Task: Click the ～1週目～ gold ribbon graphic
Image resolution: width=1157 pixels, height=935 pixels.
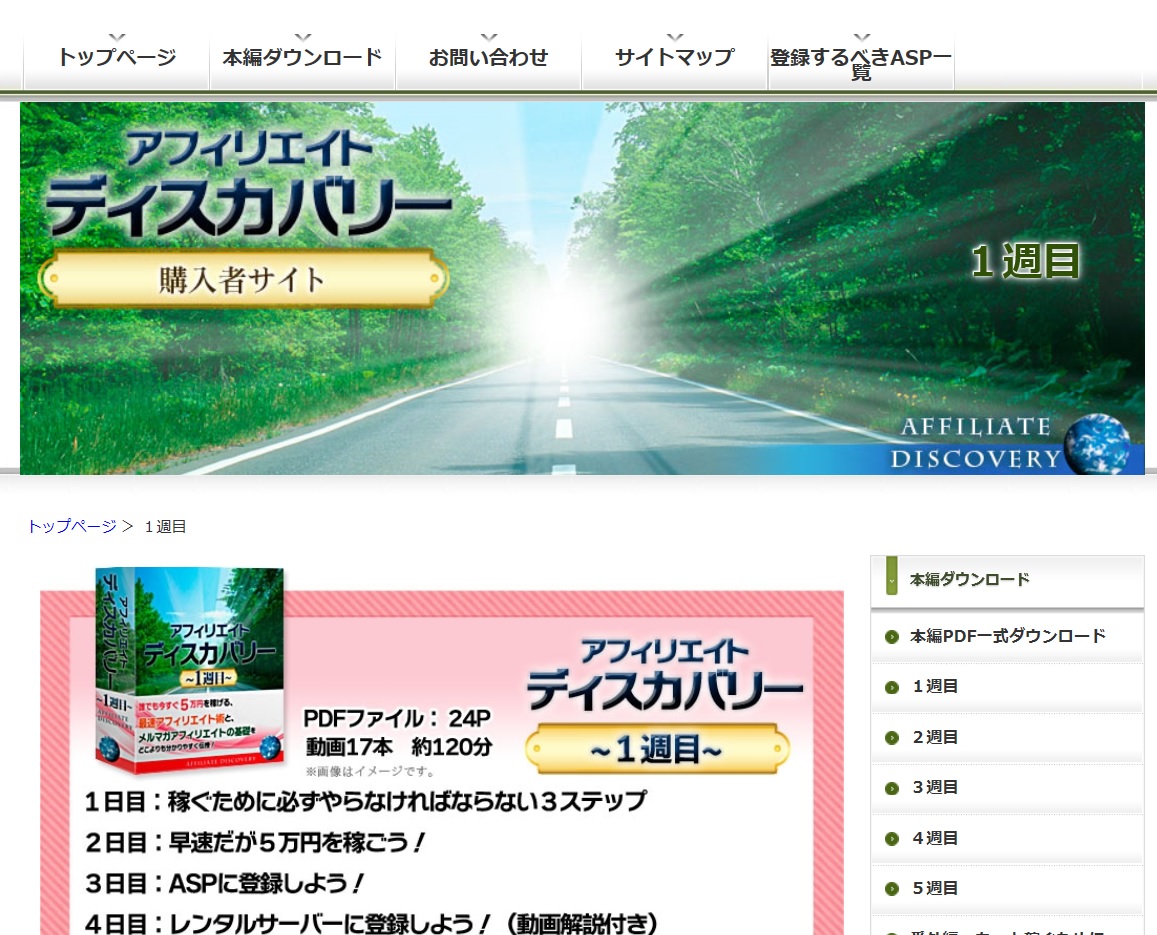Action: pyautogui.click(x=655, y=749)
